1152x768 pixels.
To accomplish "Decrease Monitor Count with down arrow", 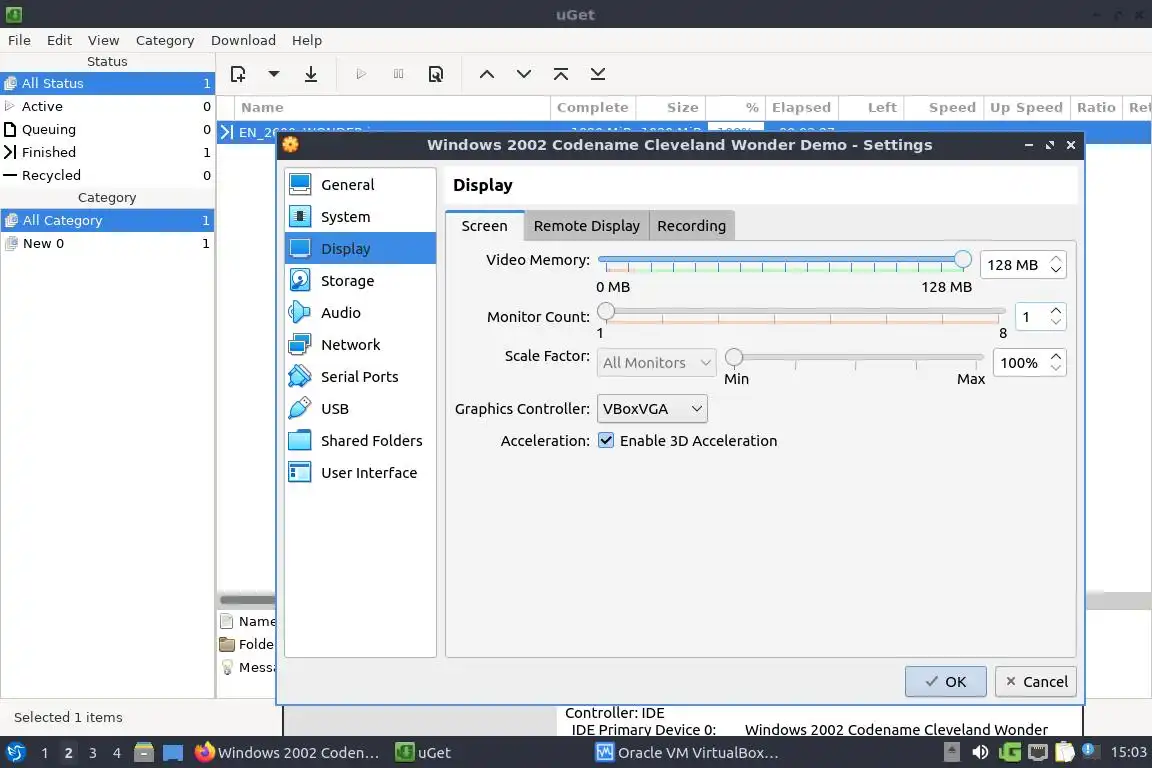I will tap(1056, 322).
